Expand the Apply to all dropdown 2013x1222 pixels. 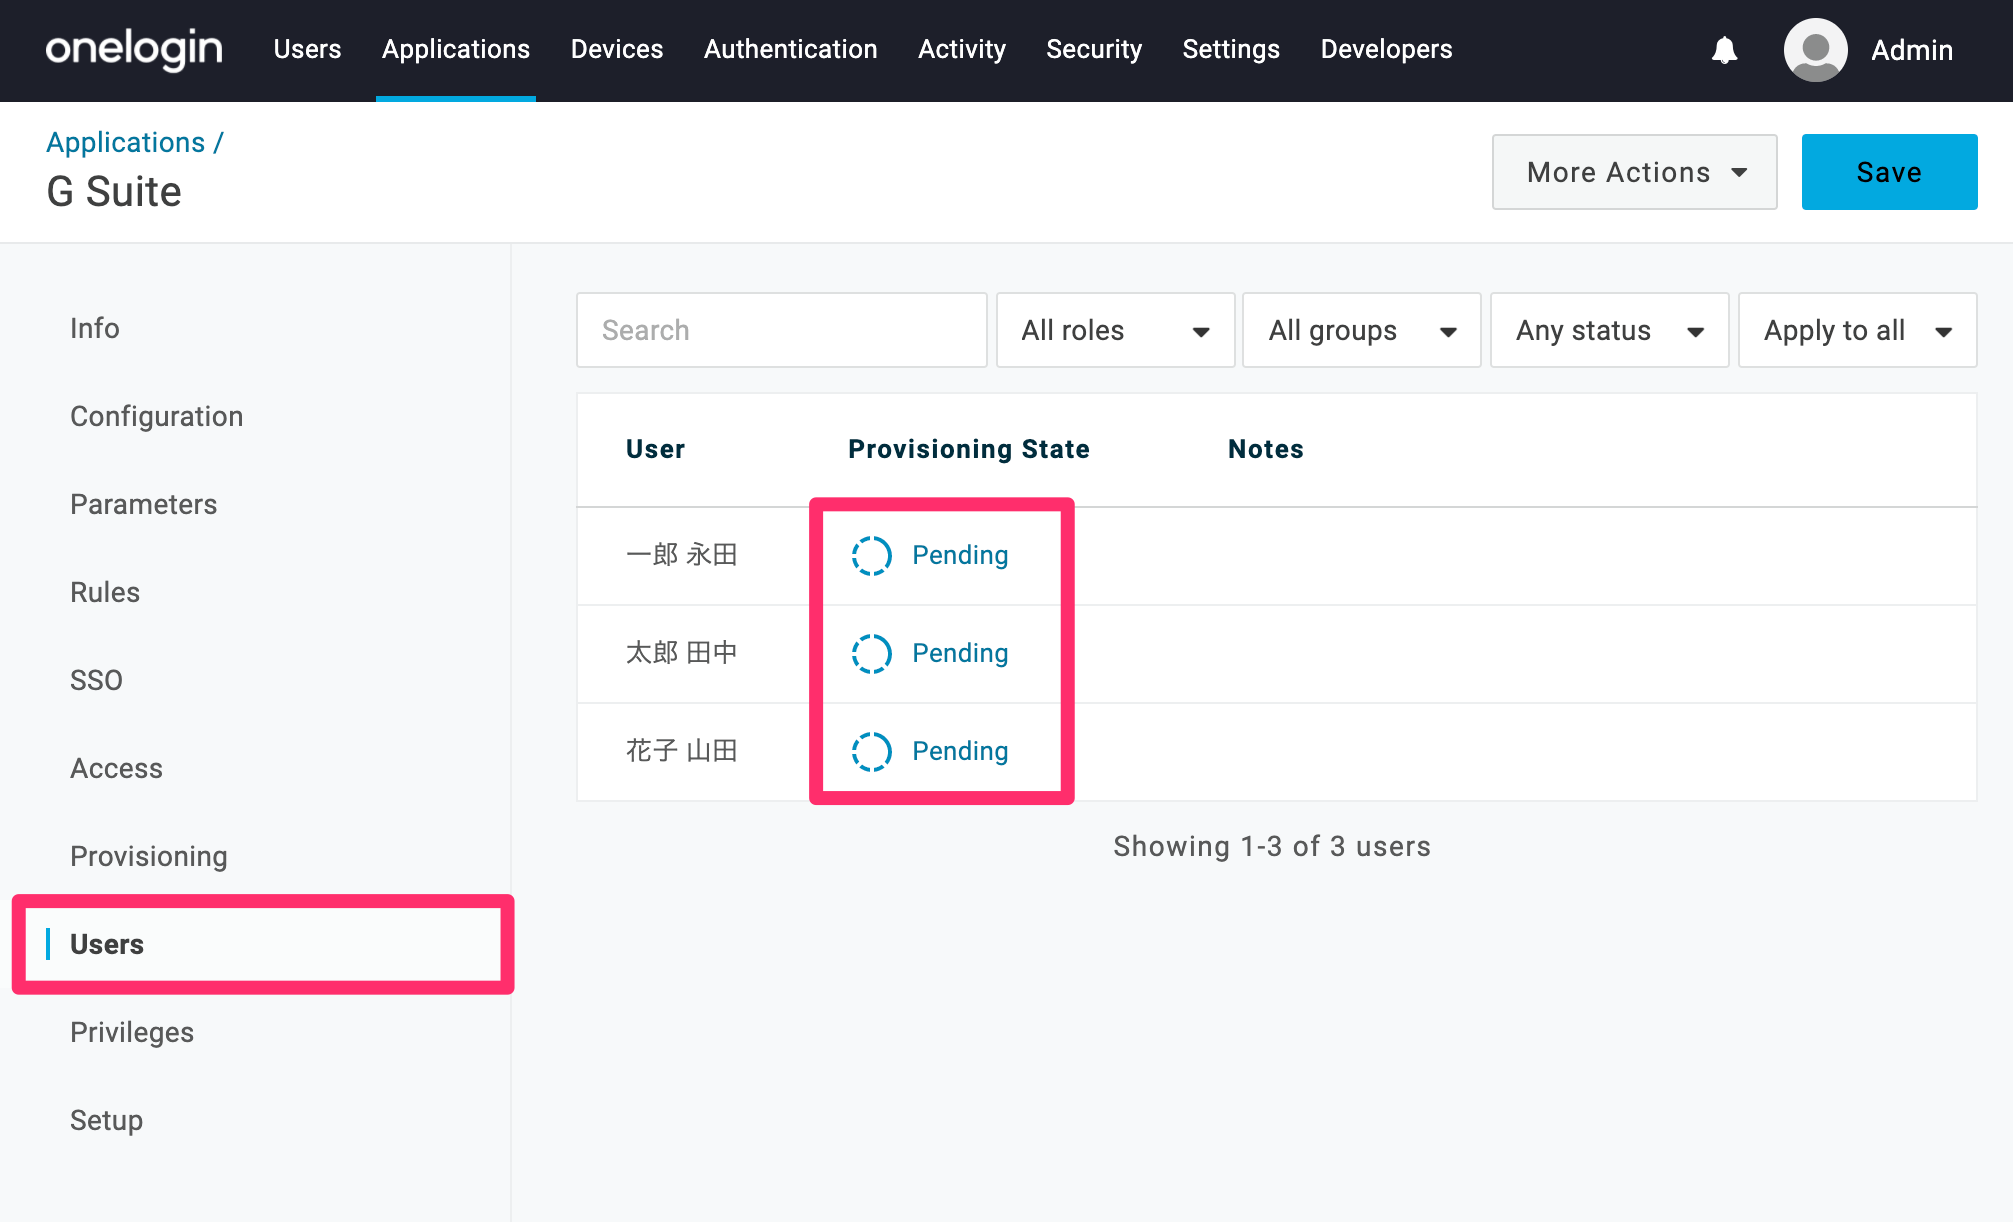[1858, 330]
